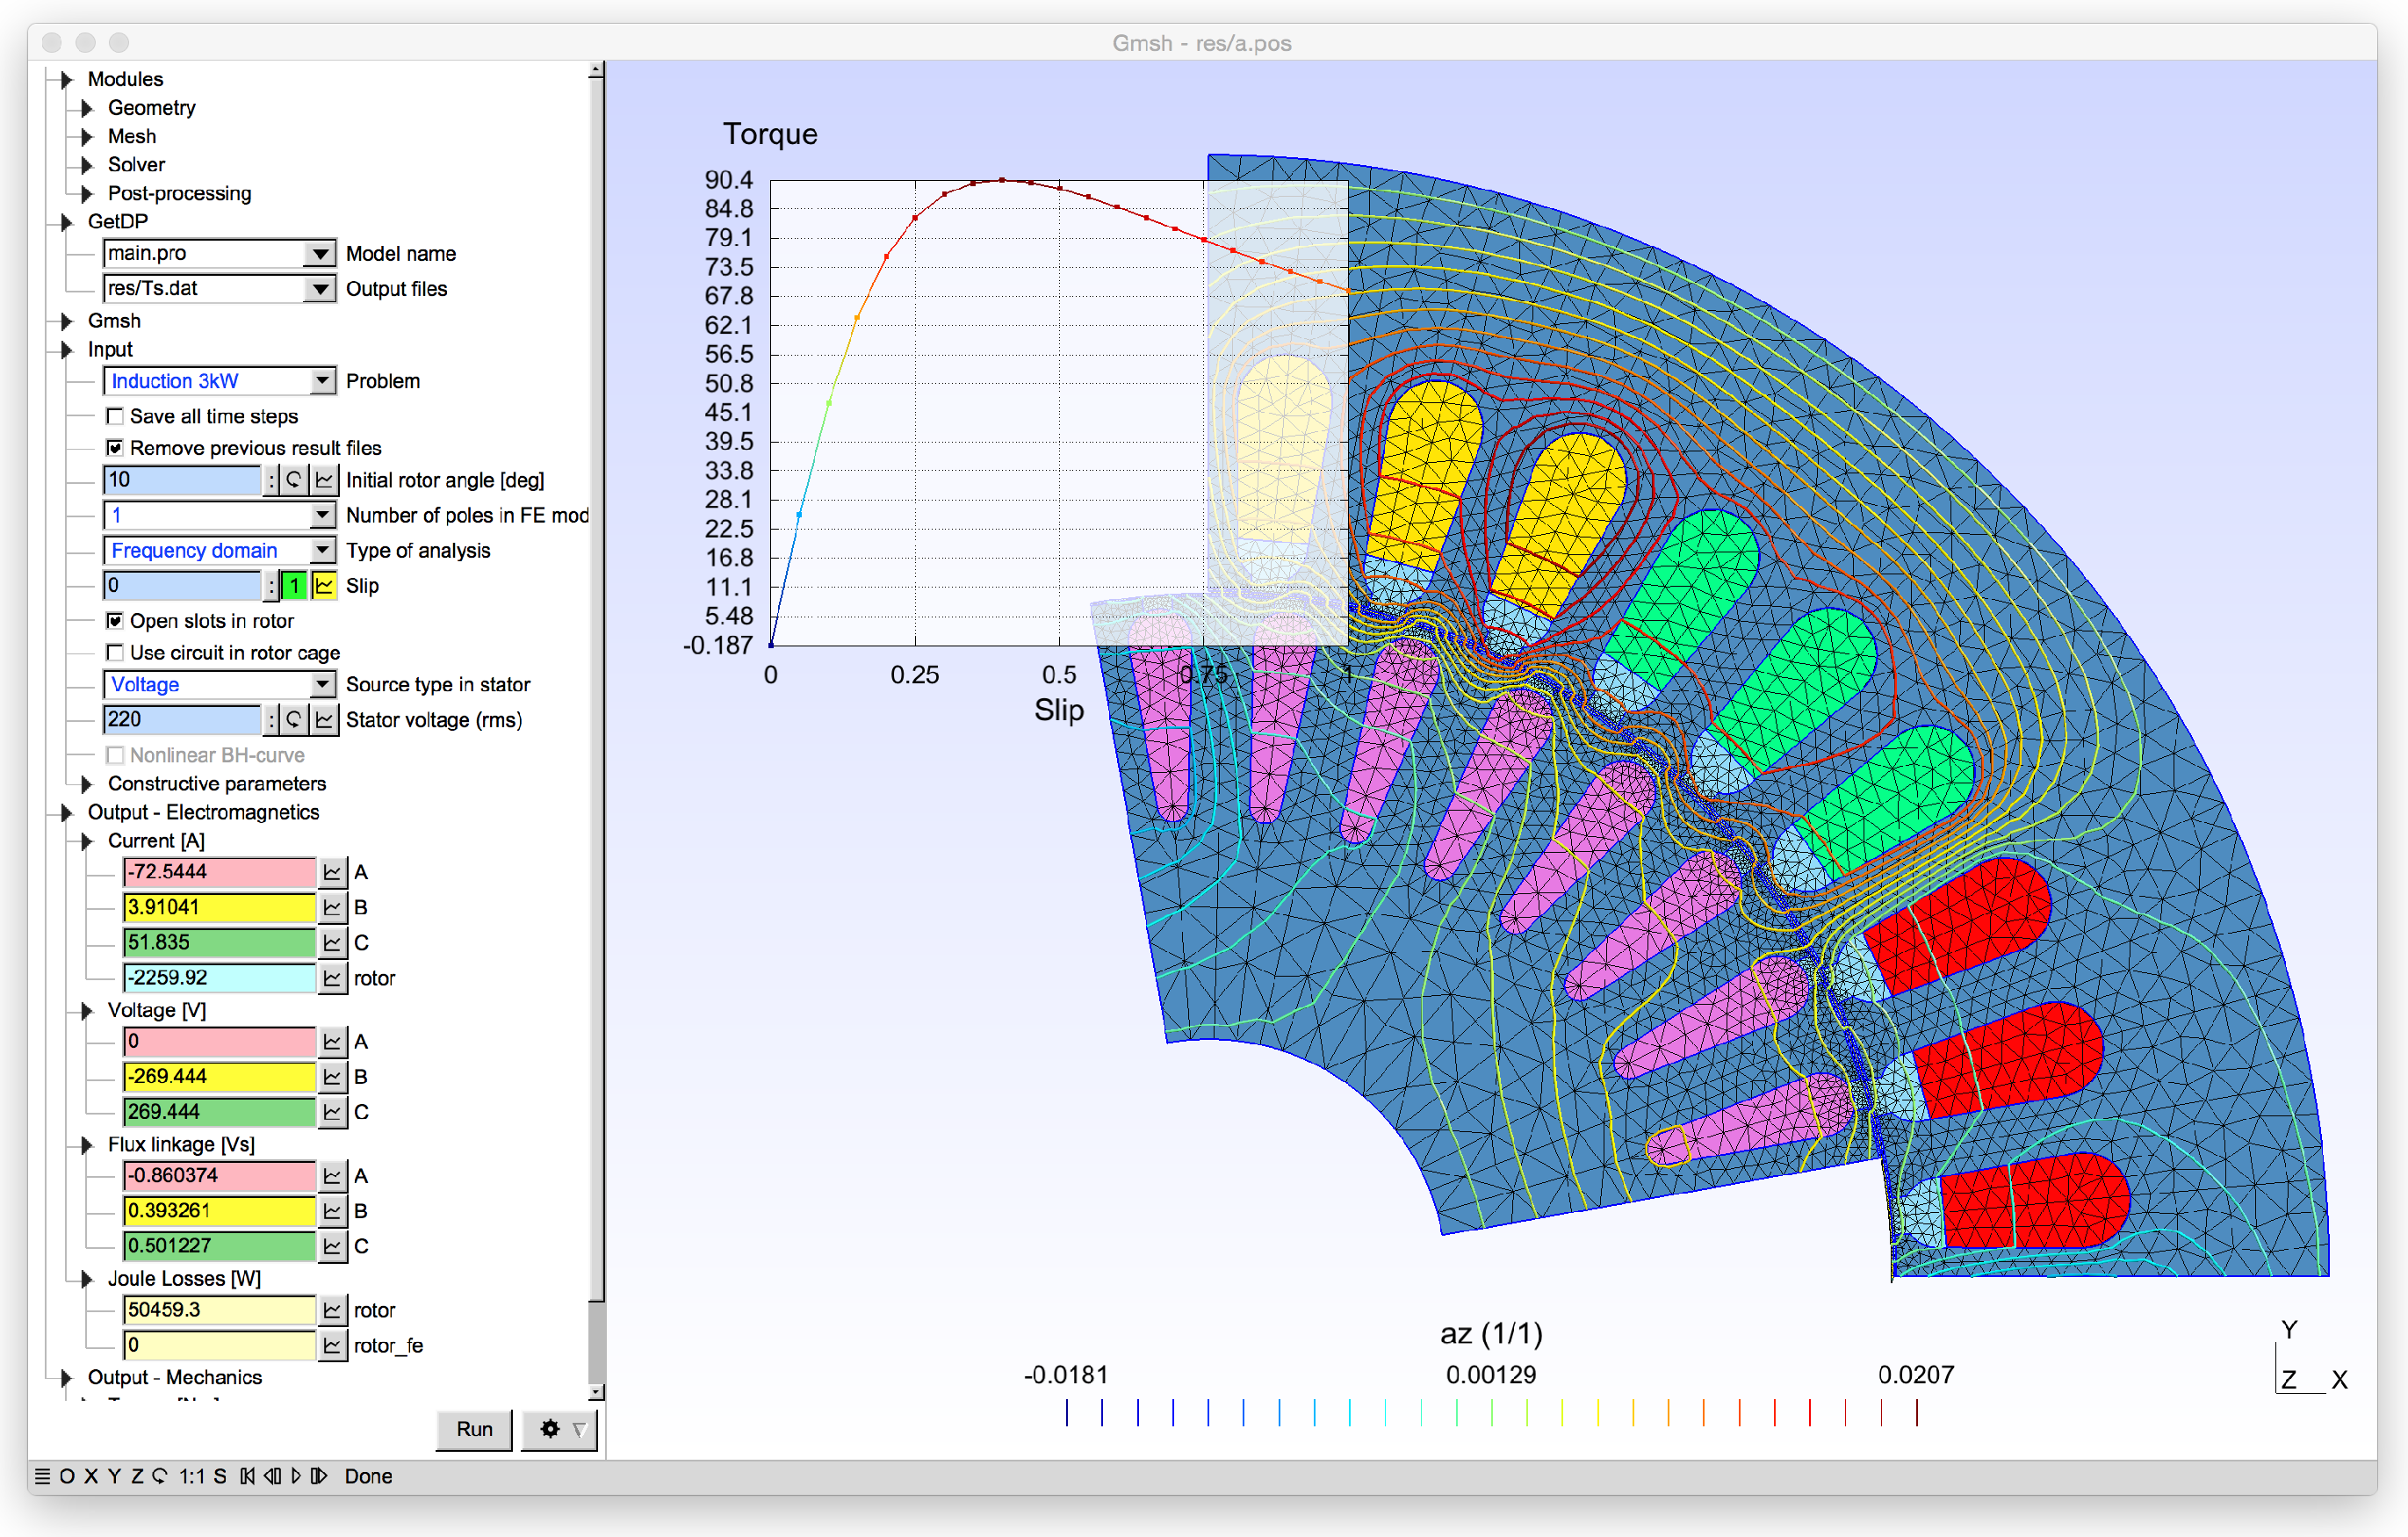Open the res/Ts.dat output files dropdown
This screenshot has width=2408, height=1537.
click(x=321, y=288)
